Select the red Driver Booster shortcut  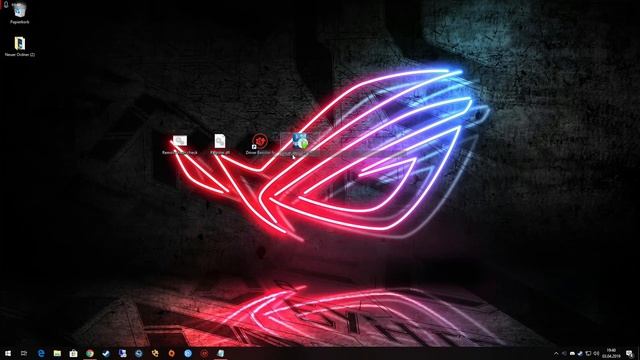(x=260, y=141)
